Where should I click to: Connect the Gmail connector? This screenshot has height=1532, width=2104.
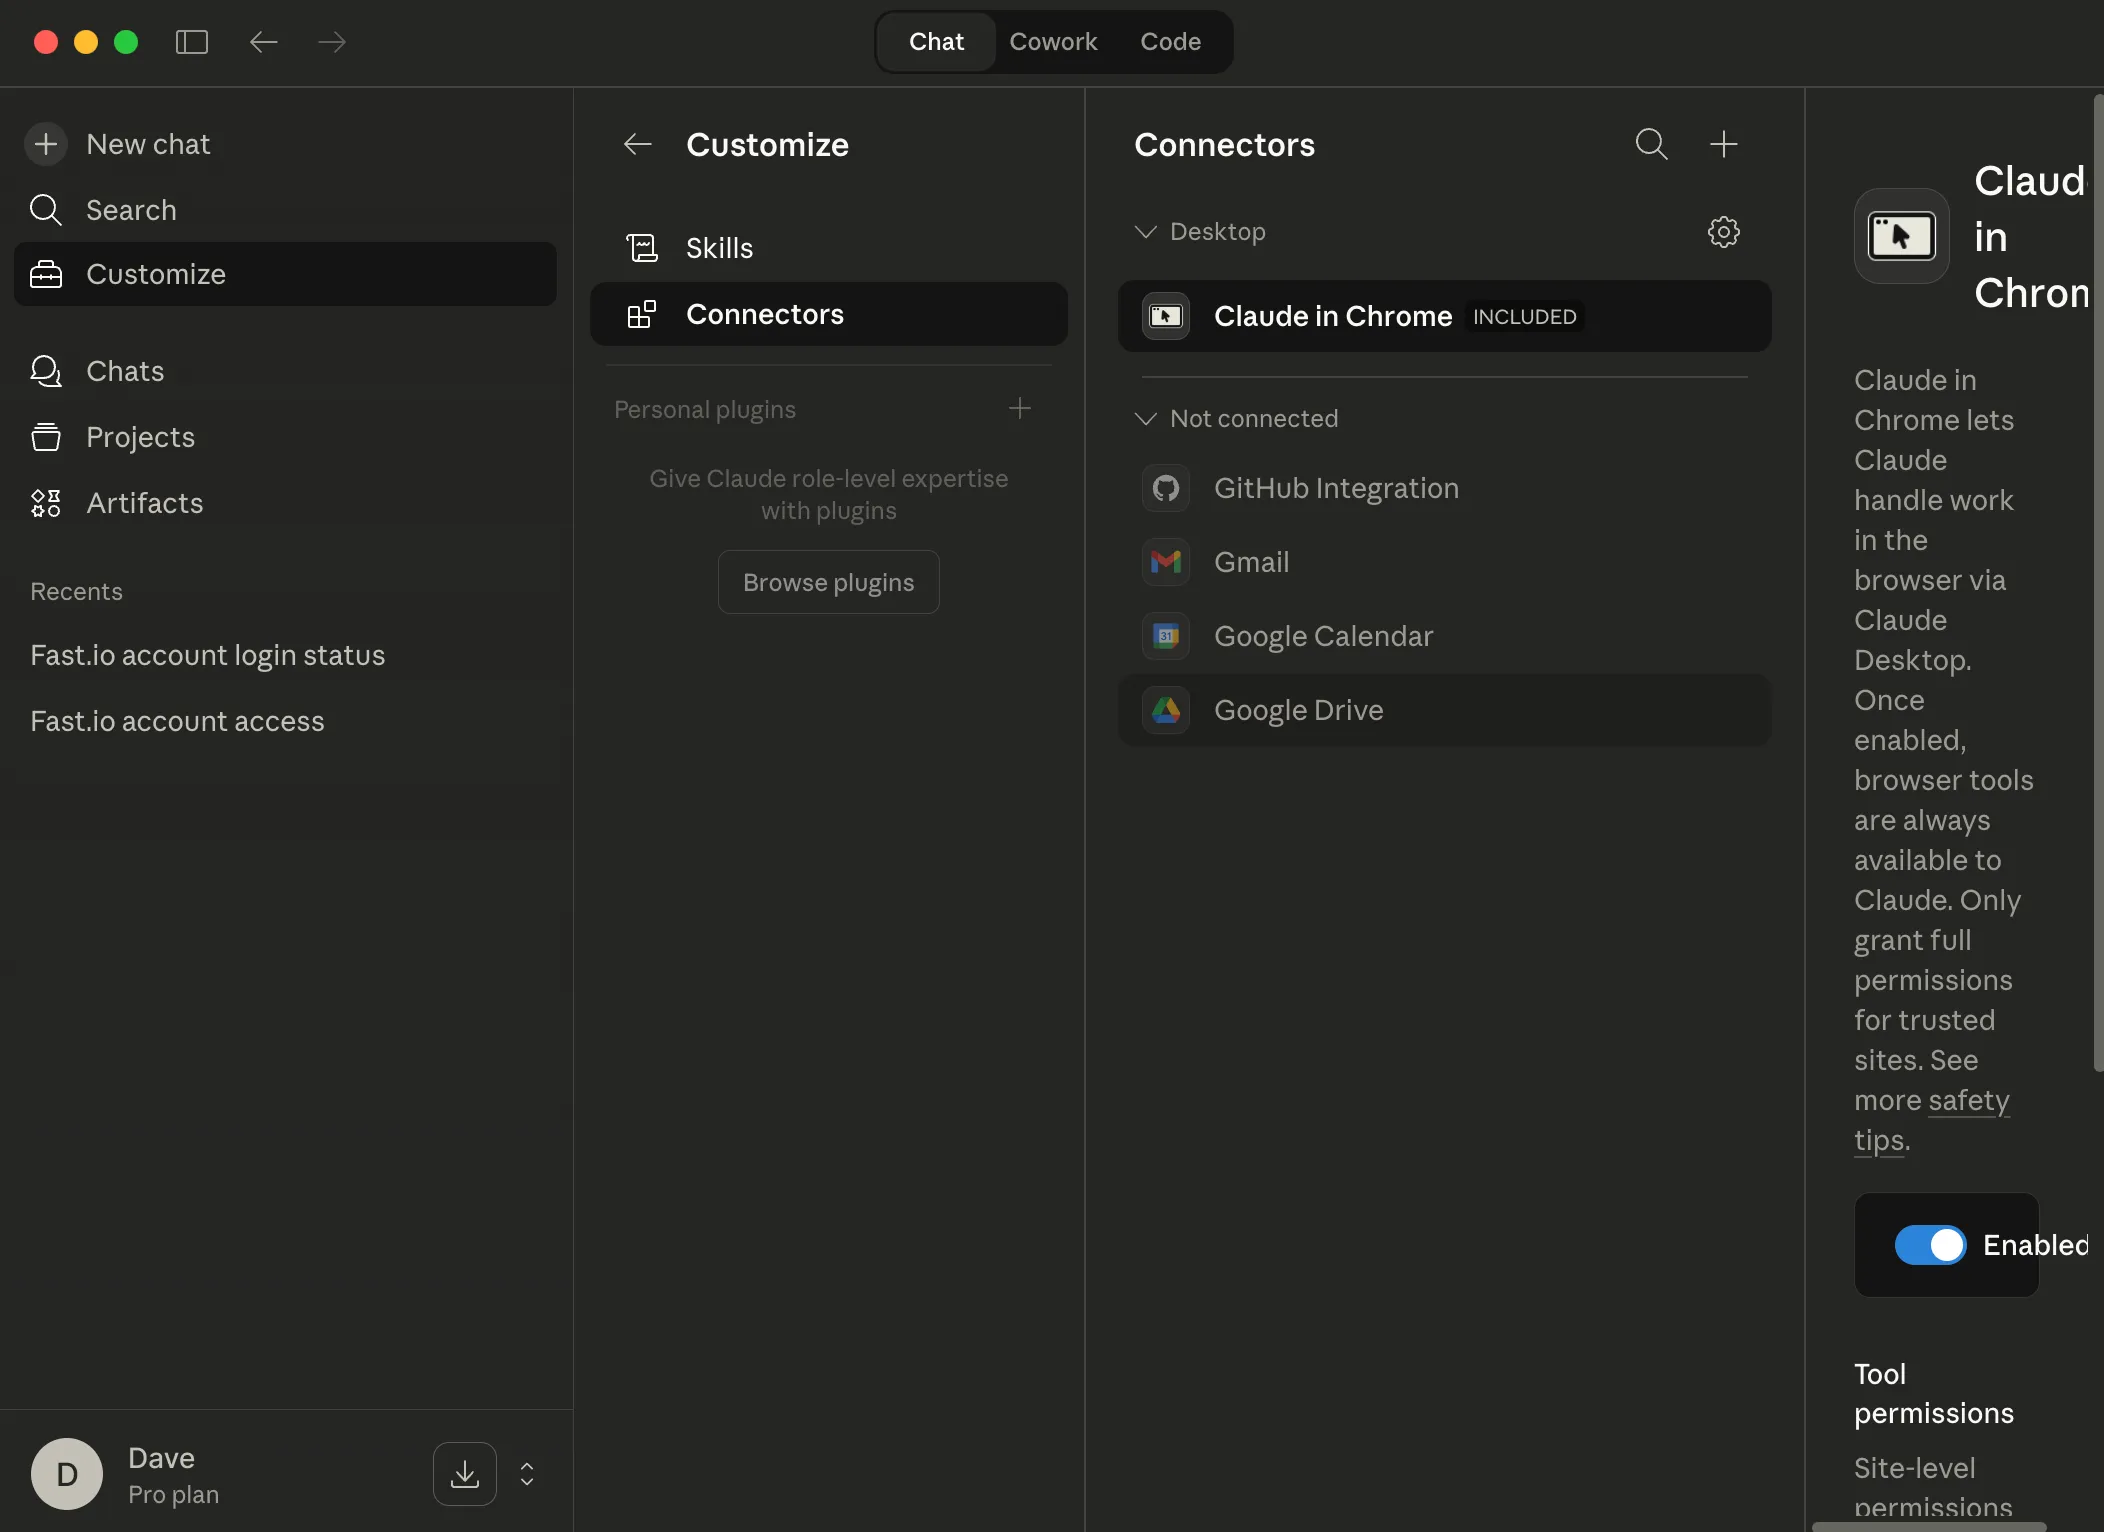[1251, 562]
